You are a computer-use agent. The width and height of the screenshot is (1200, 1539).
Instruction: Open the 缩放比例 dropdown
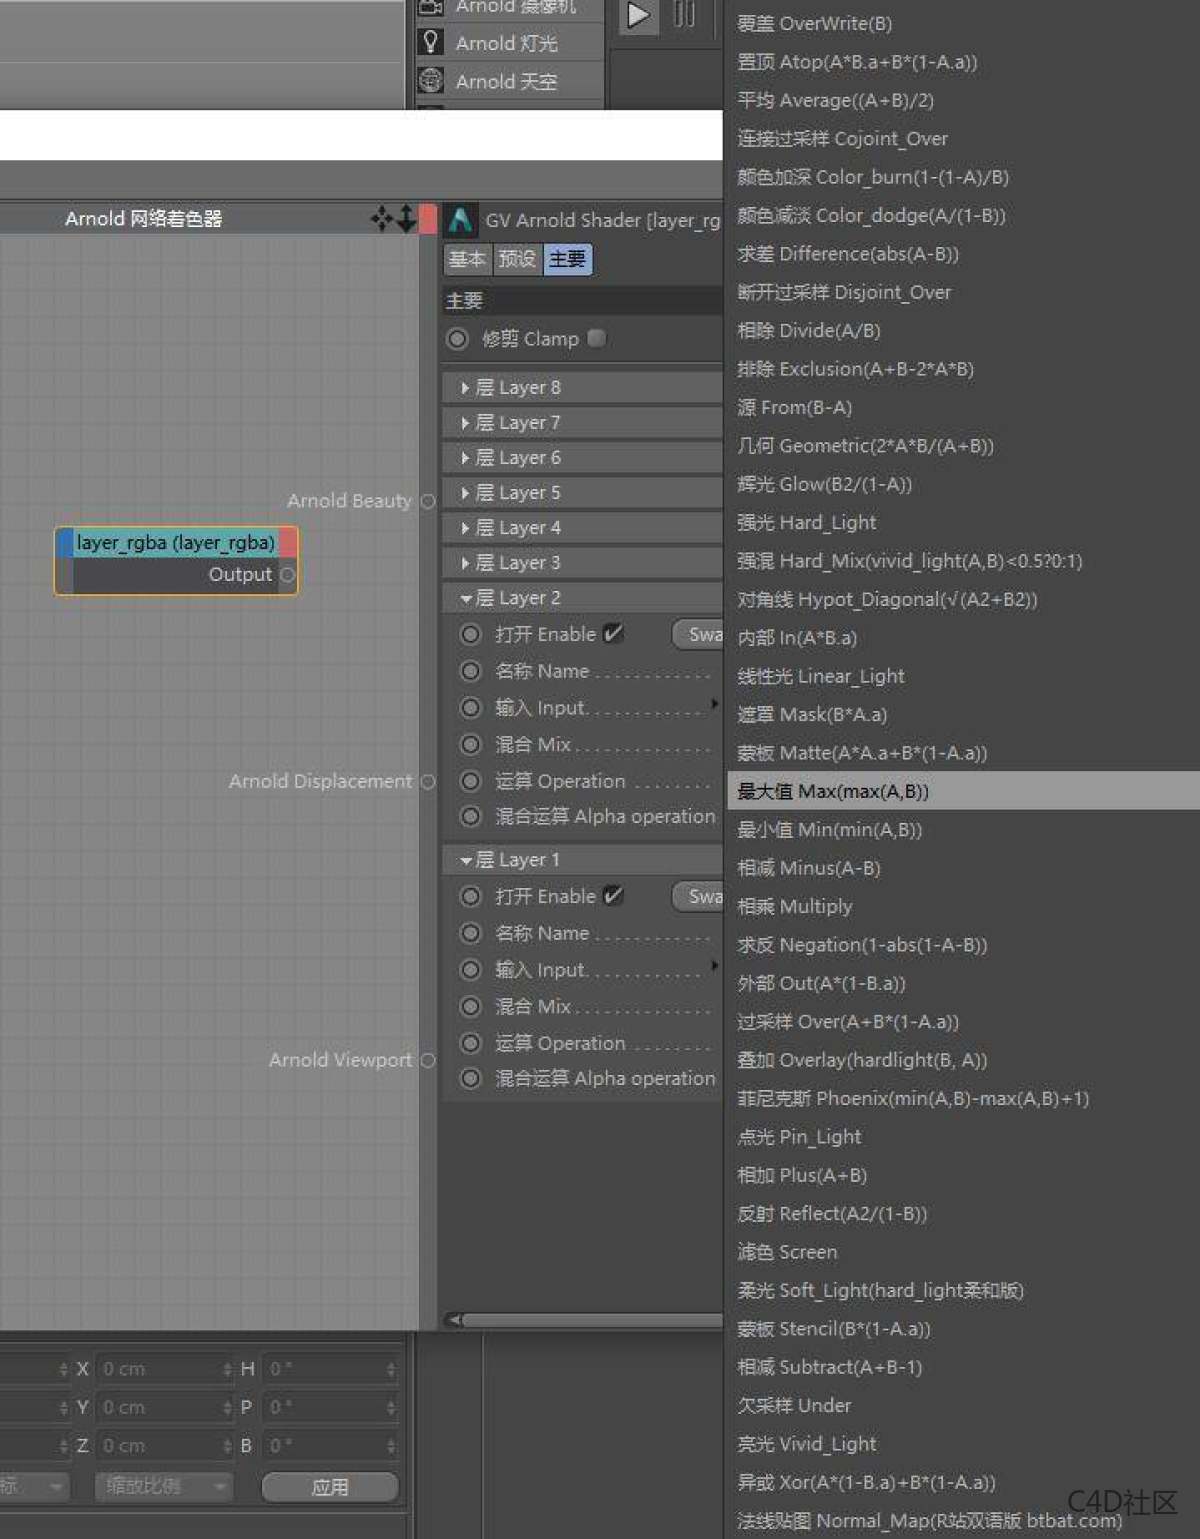pos(164,1486)
